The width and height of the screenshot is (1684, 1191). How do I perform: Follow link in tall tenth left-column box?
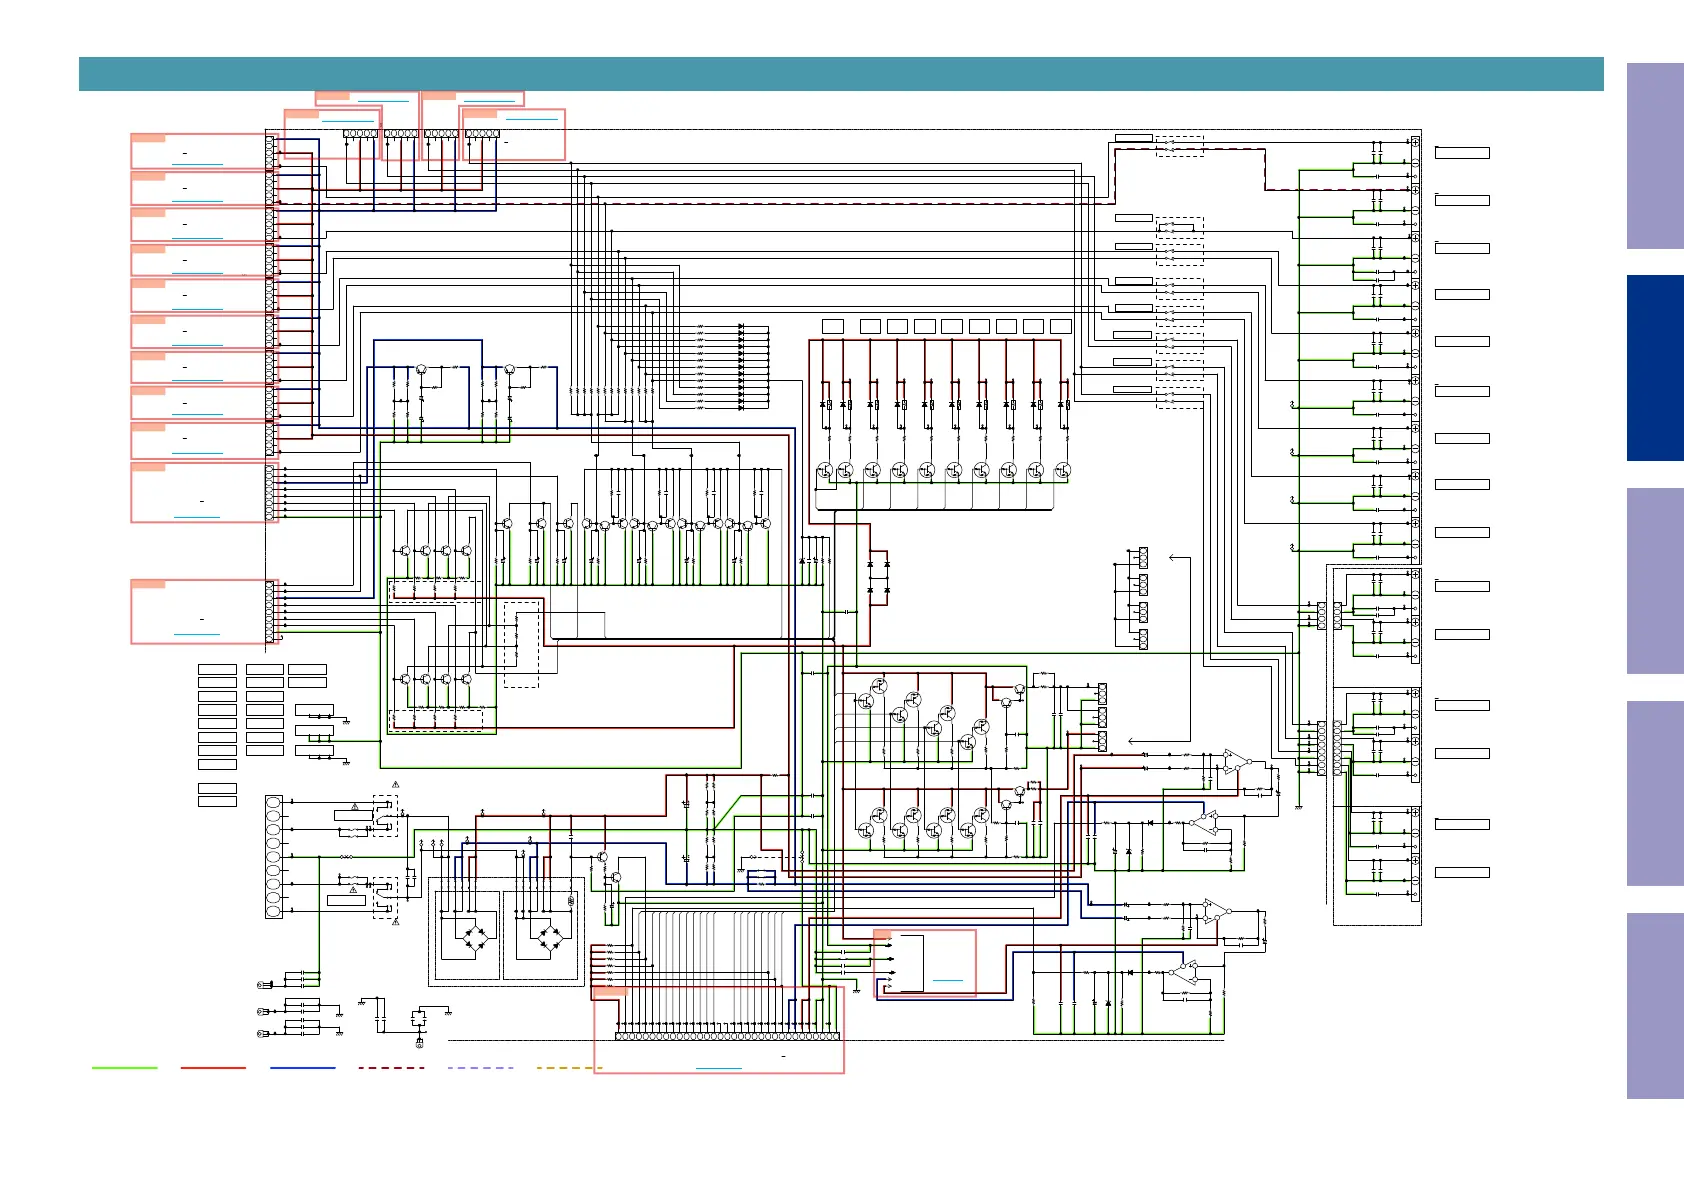(x=197, y=515)
